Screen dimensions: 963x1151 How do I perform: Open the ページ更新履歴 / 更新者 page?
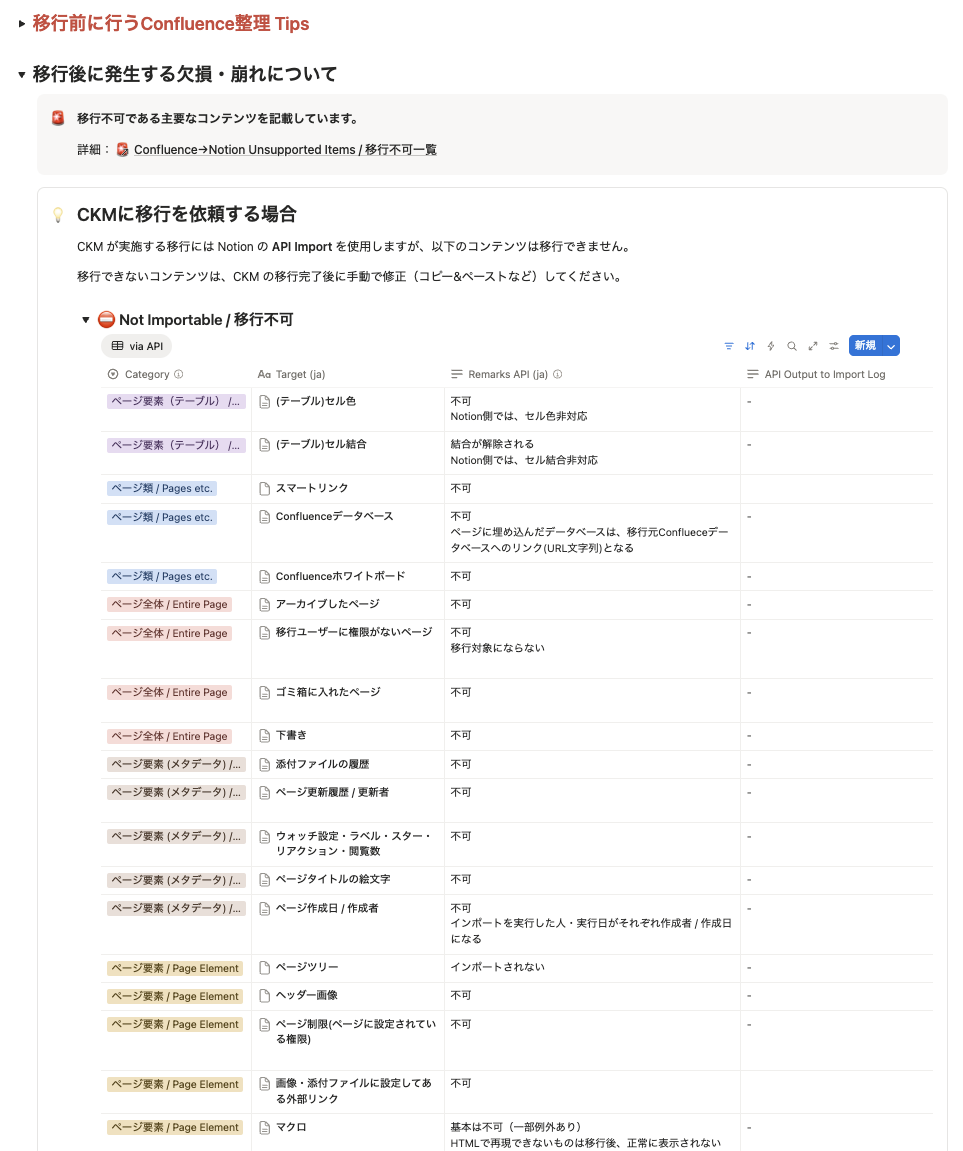click(x=332, y=792)
